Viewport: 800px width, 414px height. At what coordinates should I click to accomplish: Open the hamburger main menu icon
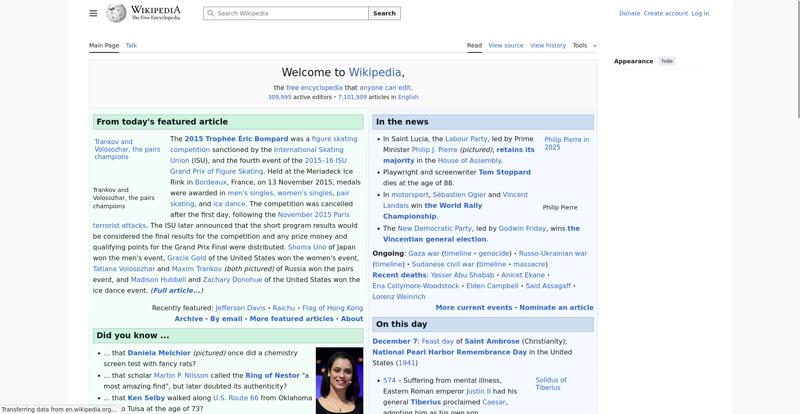93,13
